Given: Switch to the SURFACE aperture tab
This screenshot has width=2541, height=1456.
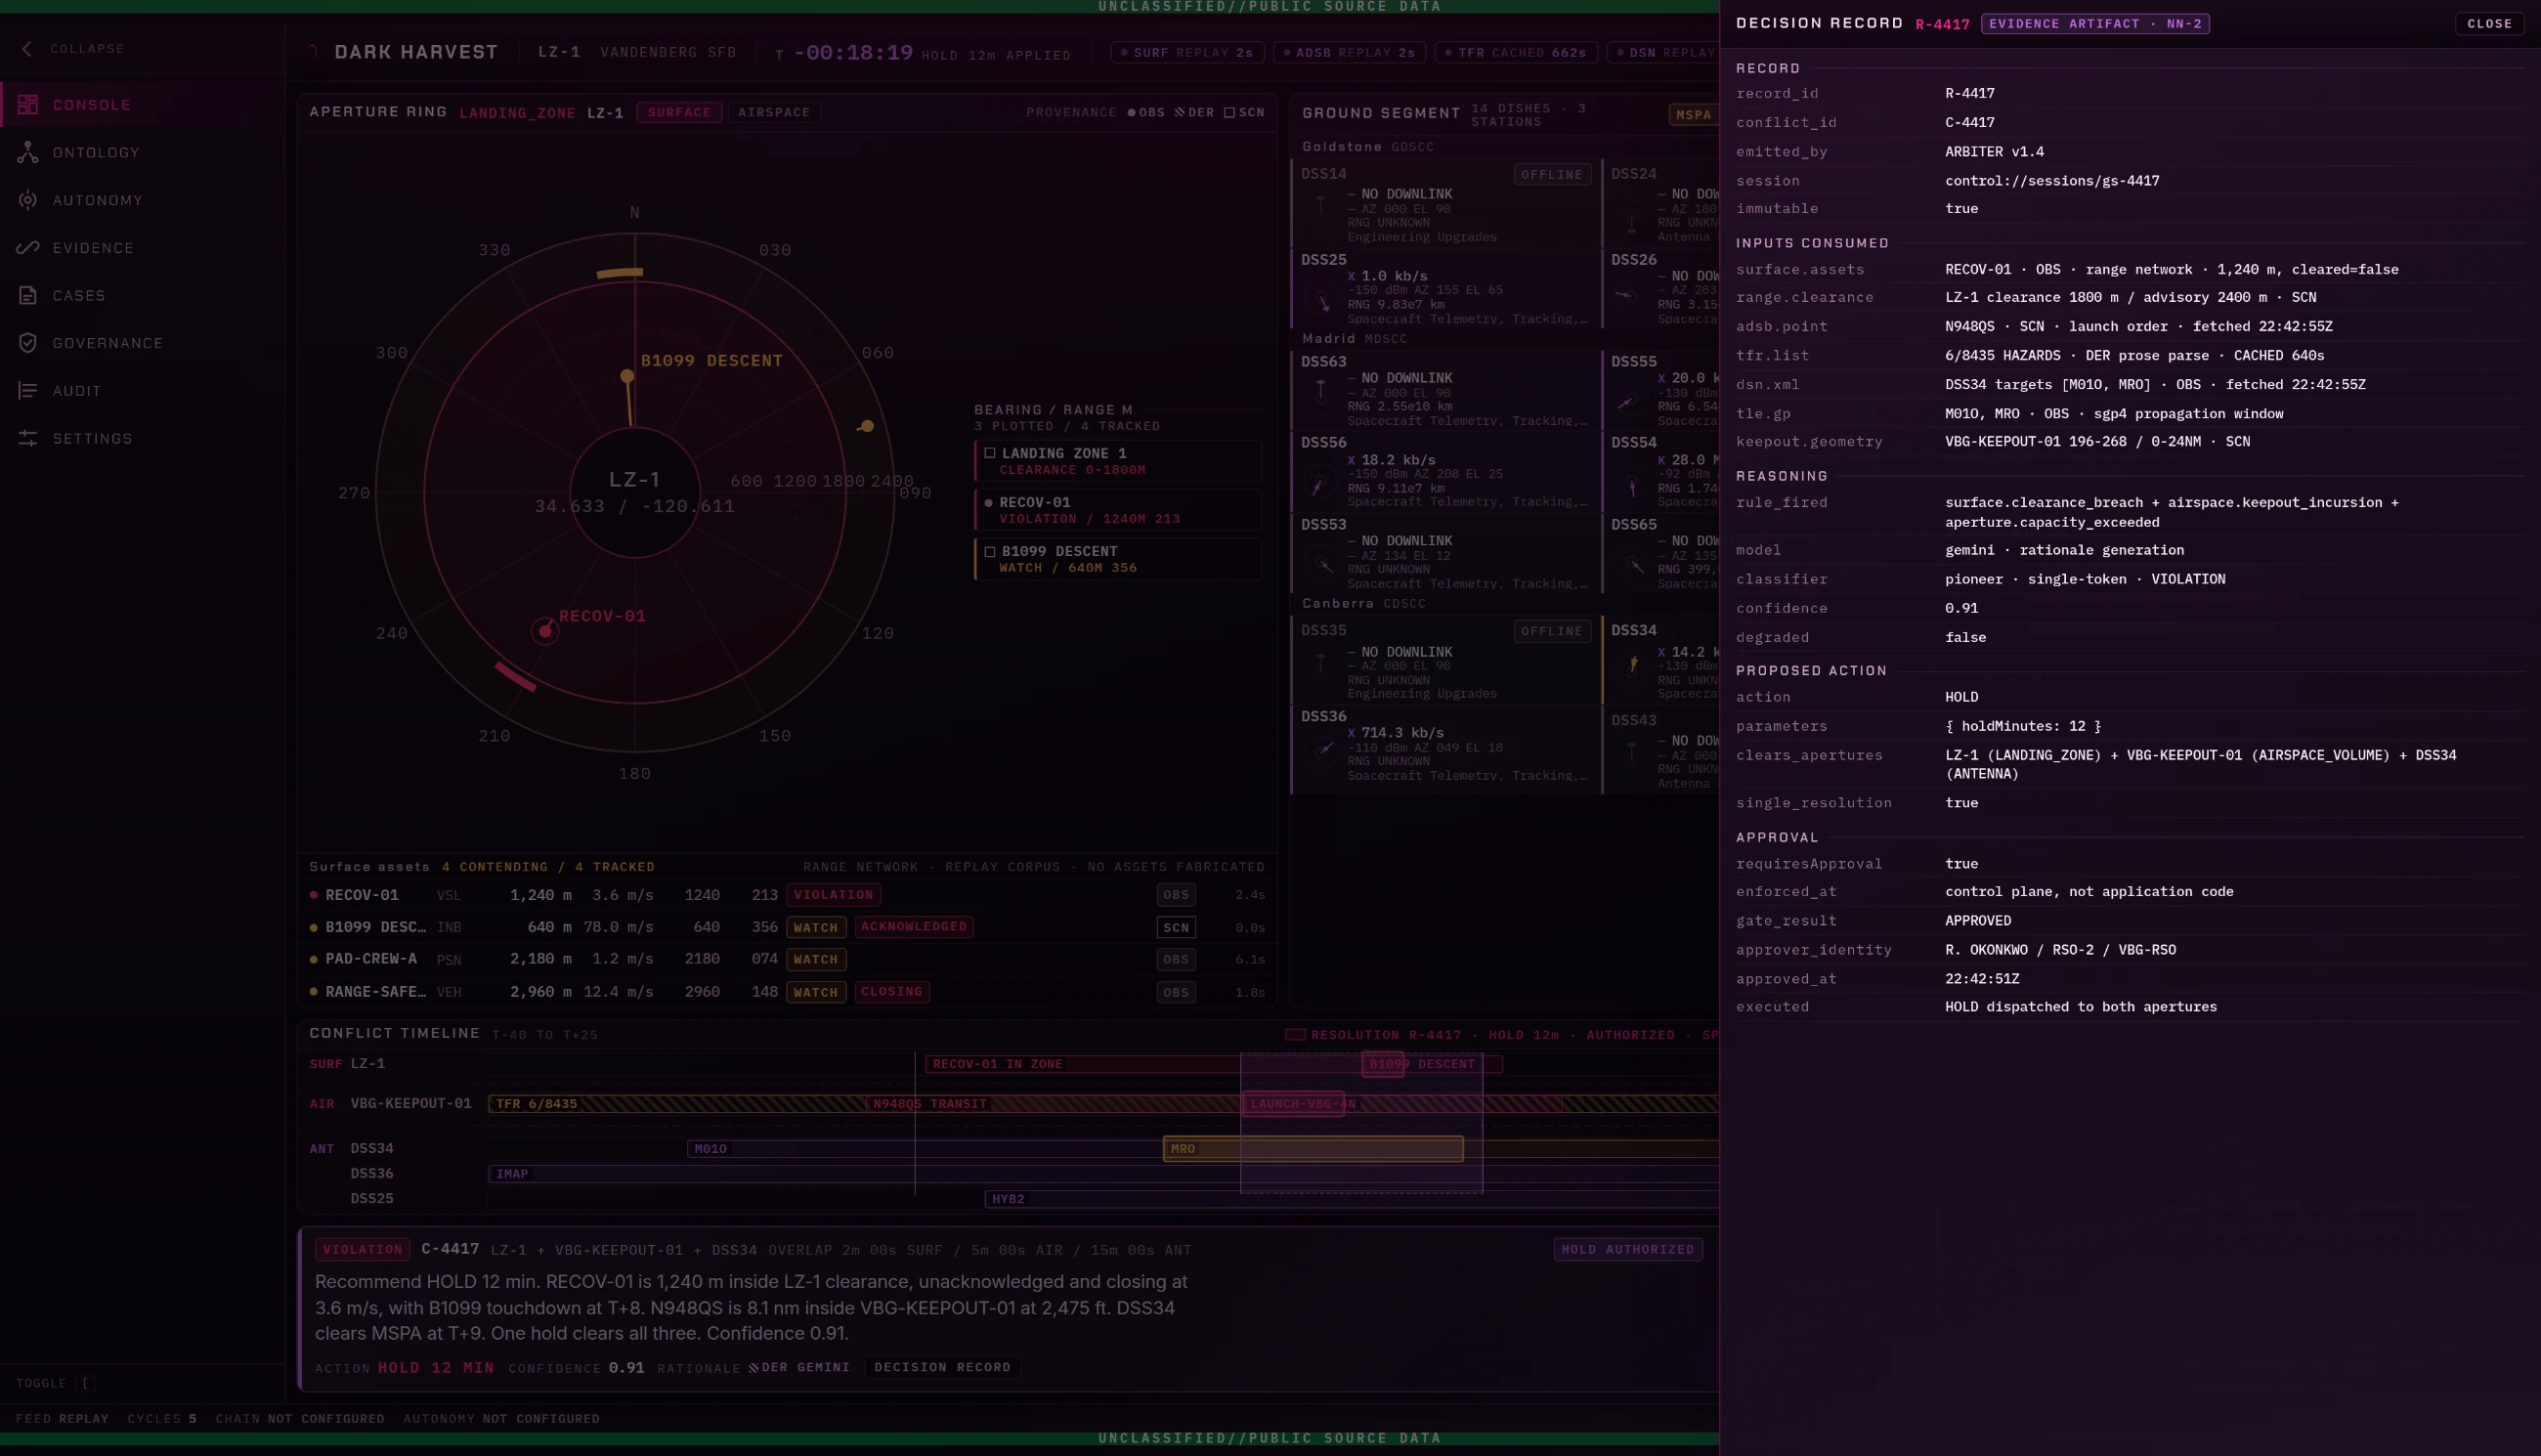Looking at the screenshot, I should (x=679, y=112).
